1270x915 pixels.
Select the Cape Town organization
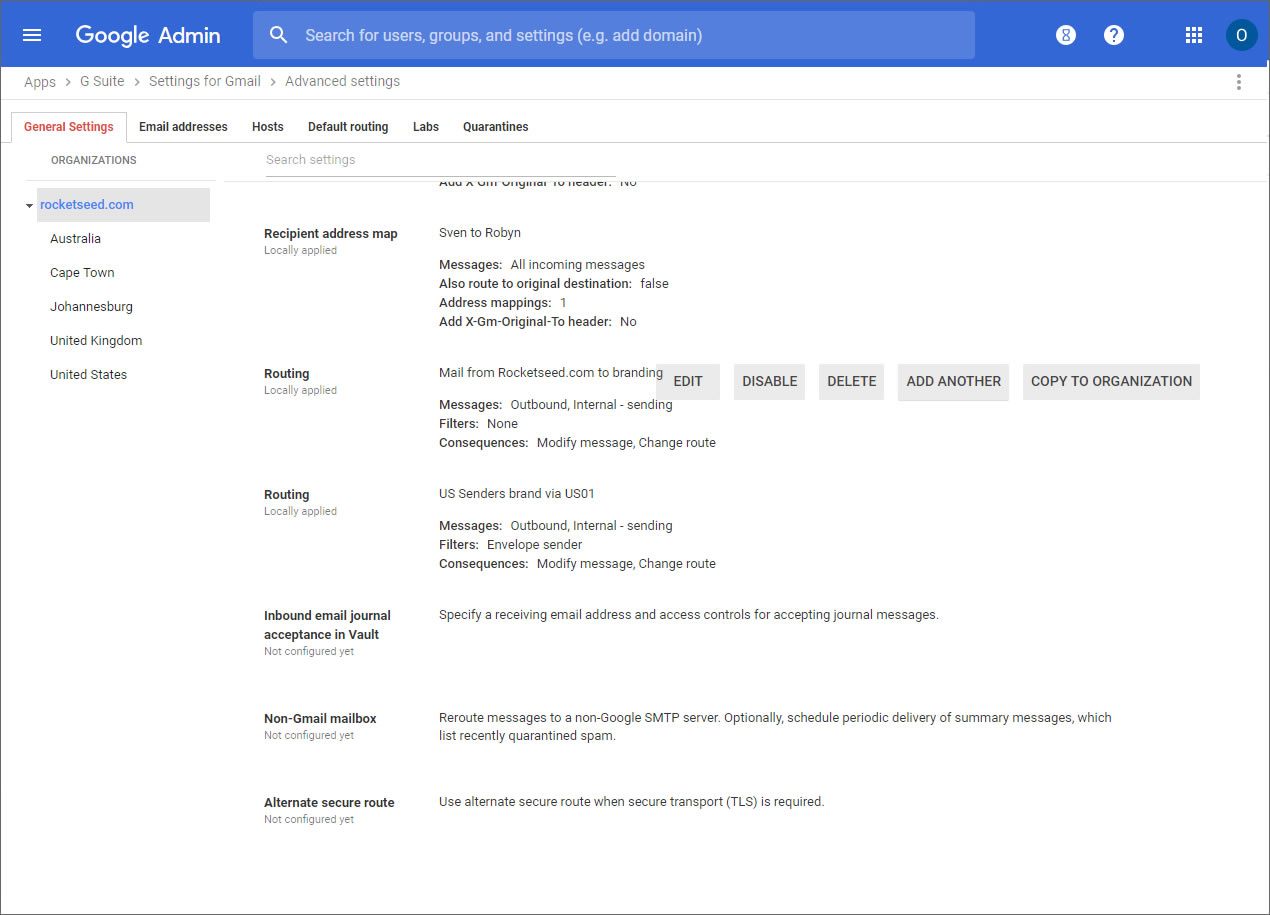(x=82, y=273)
